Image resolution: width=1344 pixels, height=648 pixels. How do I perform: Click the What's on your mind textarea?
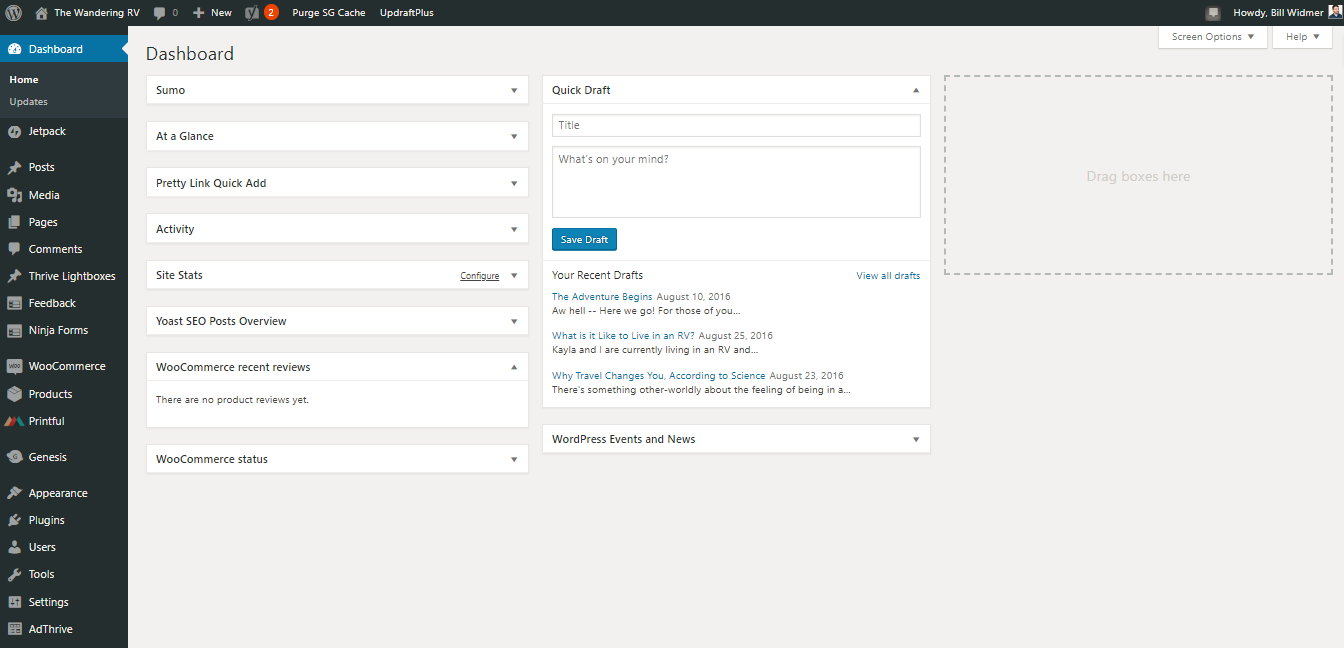[736, 182]
